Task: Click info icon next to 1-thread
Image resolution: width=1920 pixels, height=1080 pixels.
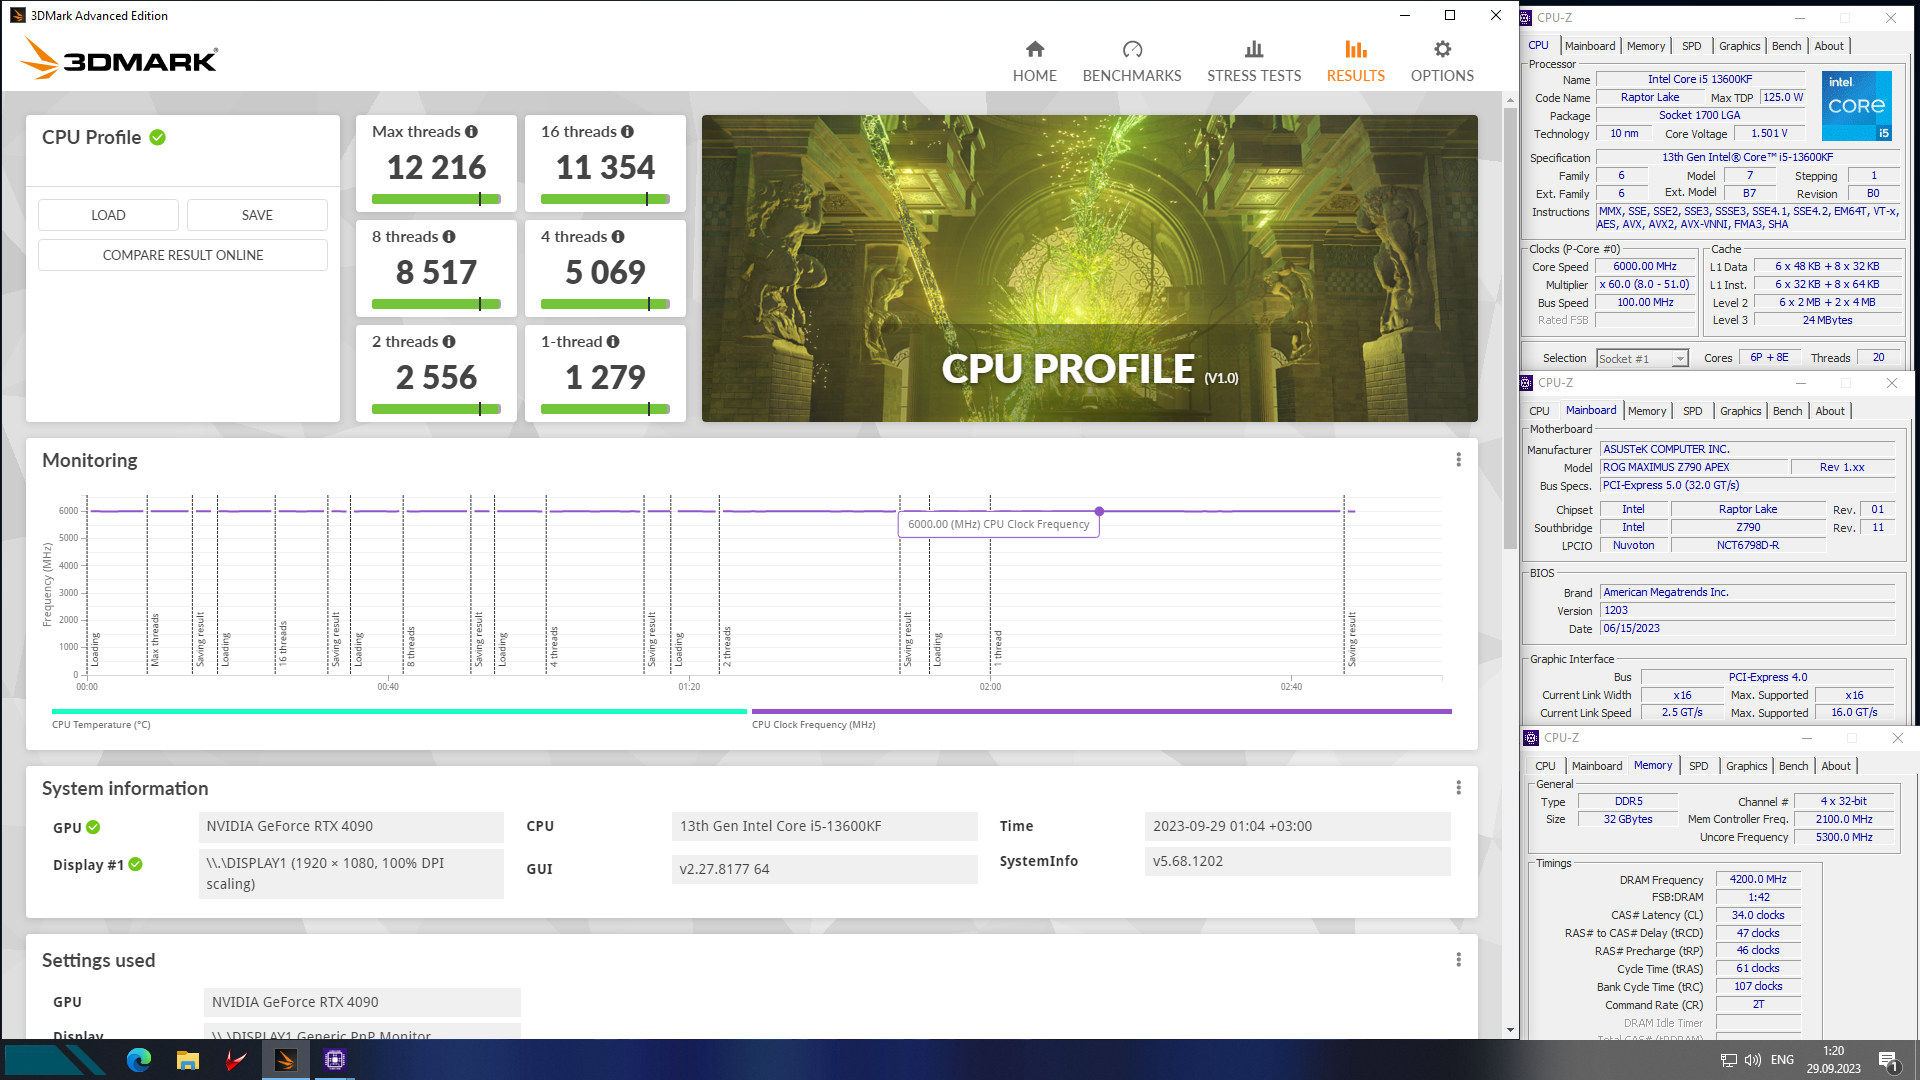Action: [x=613, y=342]
